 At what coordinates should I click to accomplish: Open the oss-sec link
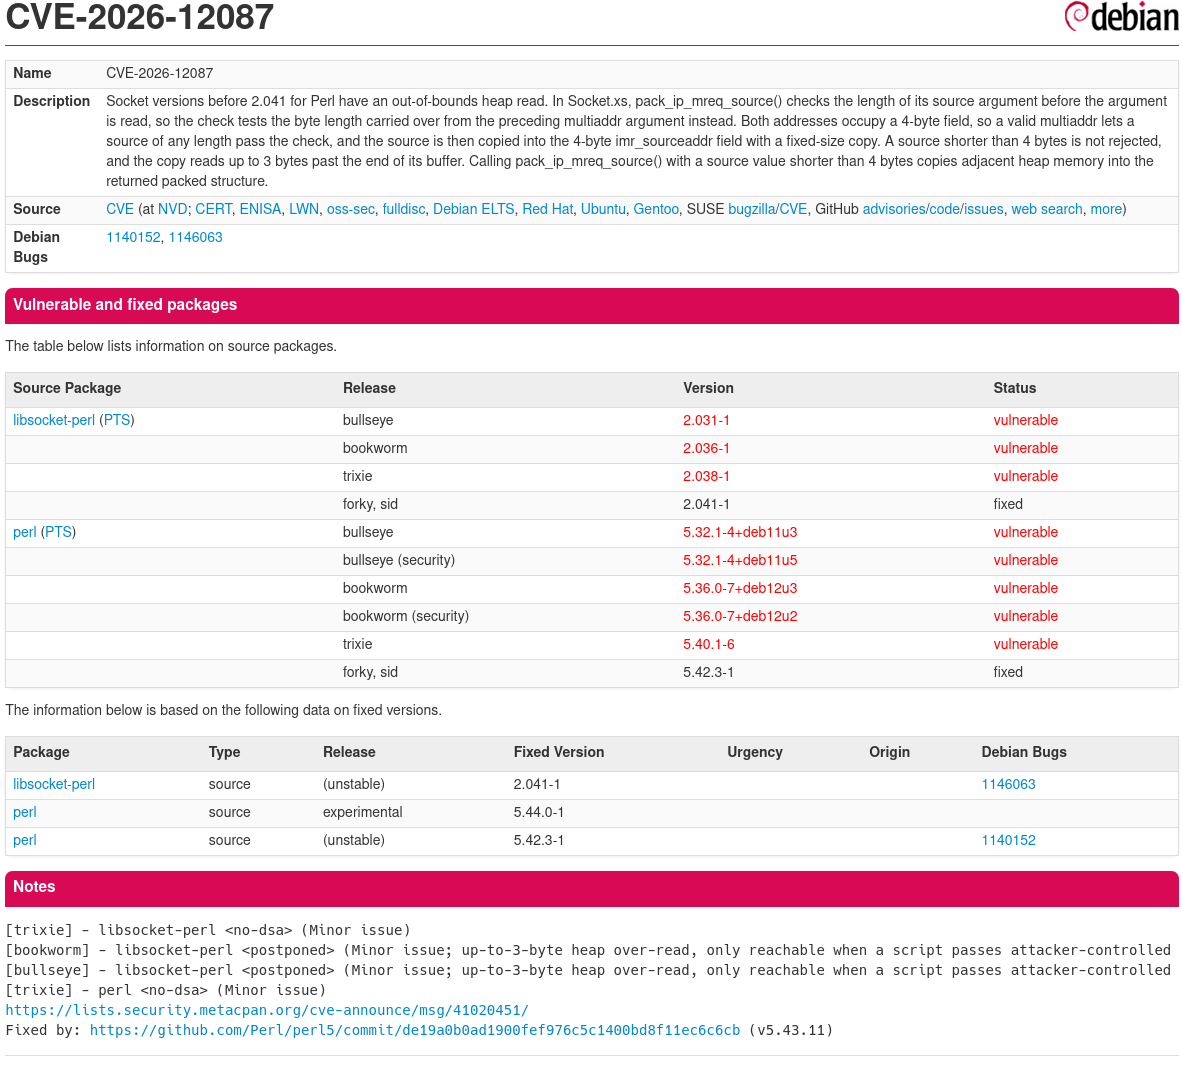pos(351,209)
